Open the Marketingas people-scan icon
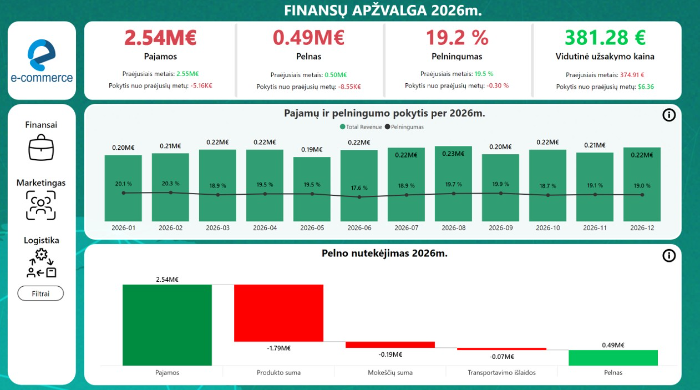 pyautogui.click(x=41, y=205)
